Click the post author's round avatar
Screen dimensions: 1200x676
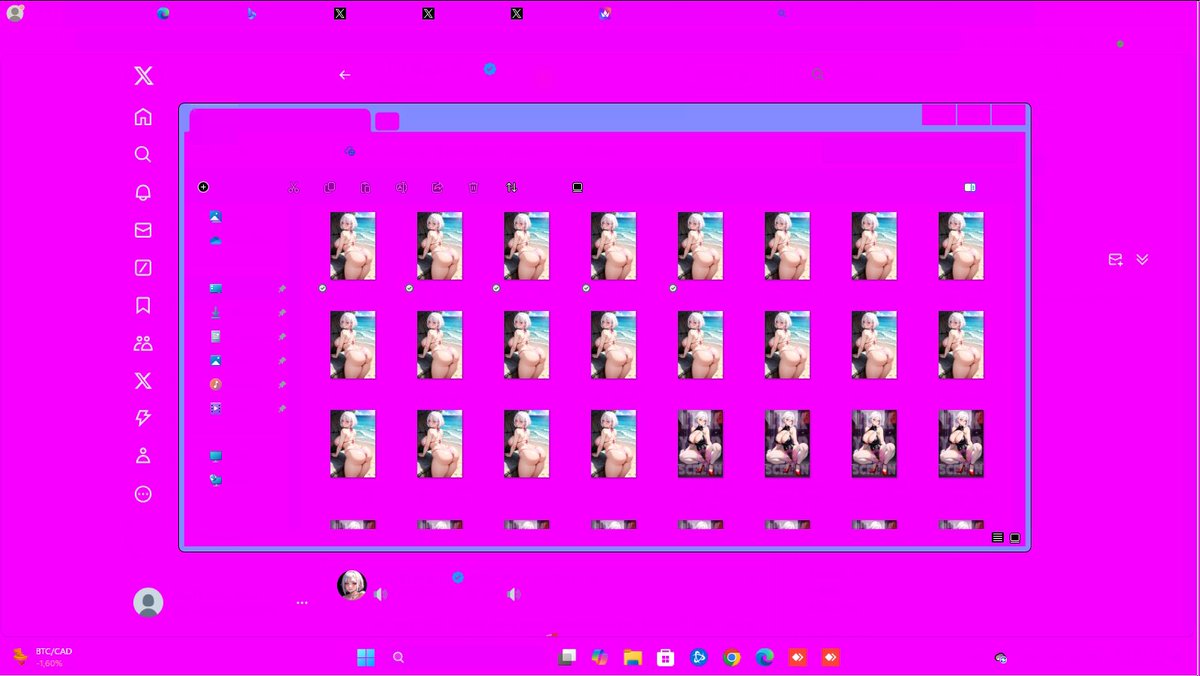pos(352,584)
